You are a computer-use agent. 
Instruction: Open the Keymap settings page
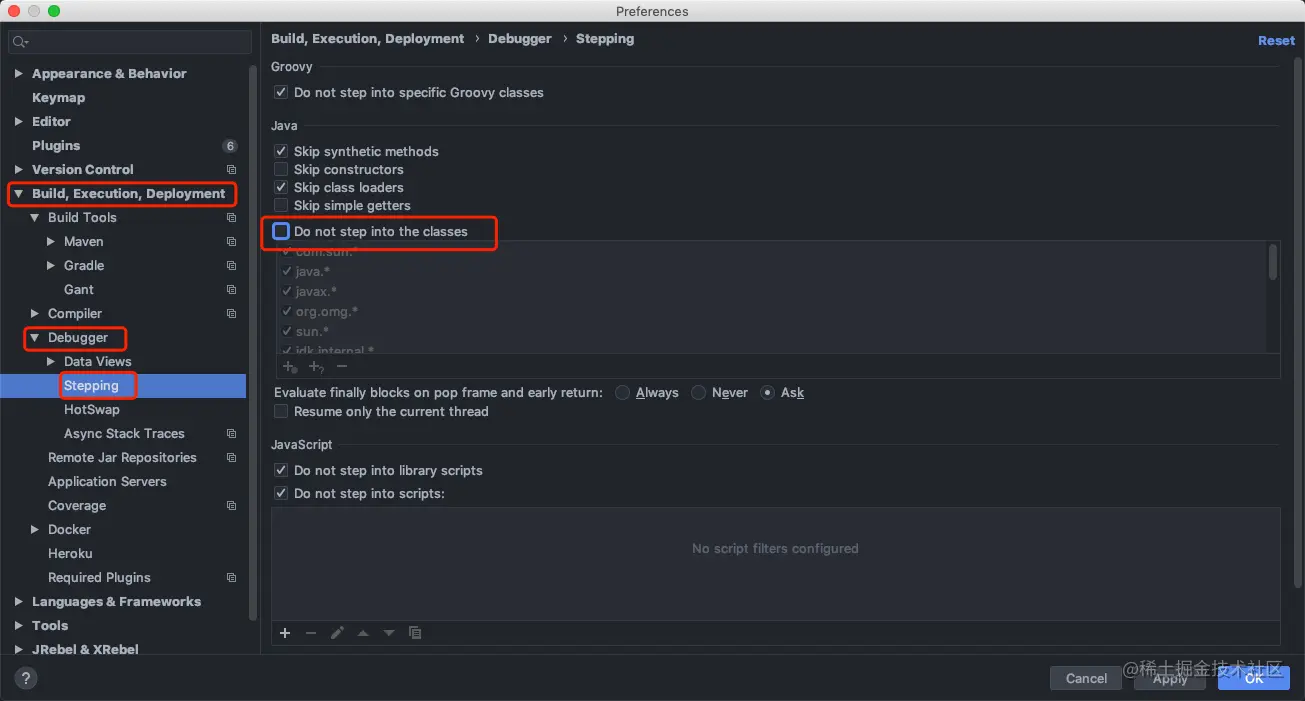pyautogui.click(x=58, y=98)
